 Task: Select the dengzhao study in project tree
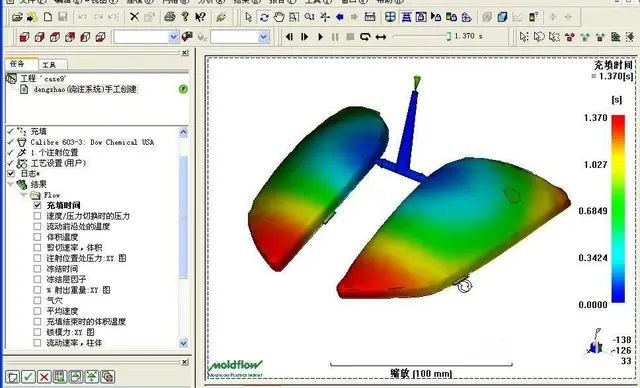85,89
